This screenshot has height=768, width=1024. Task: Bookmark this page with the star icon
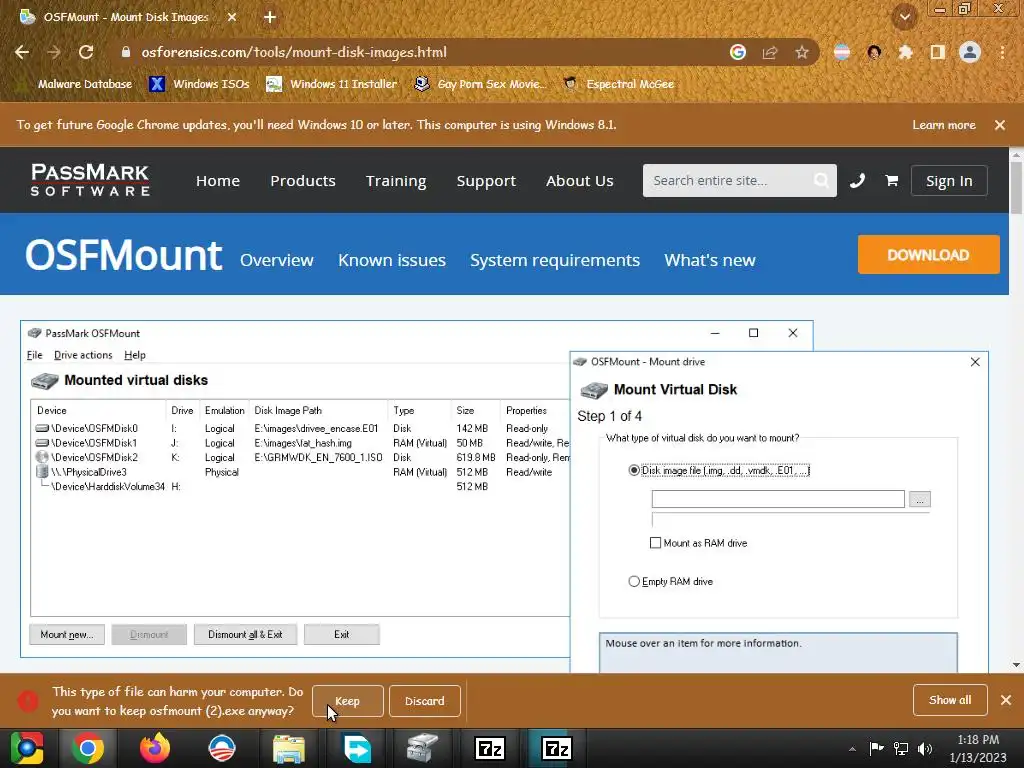802,52
